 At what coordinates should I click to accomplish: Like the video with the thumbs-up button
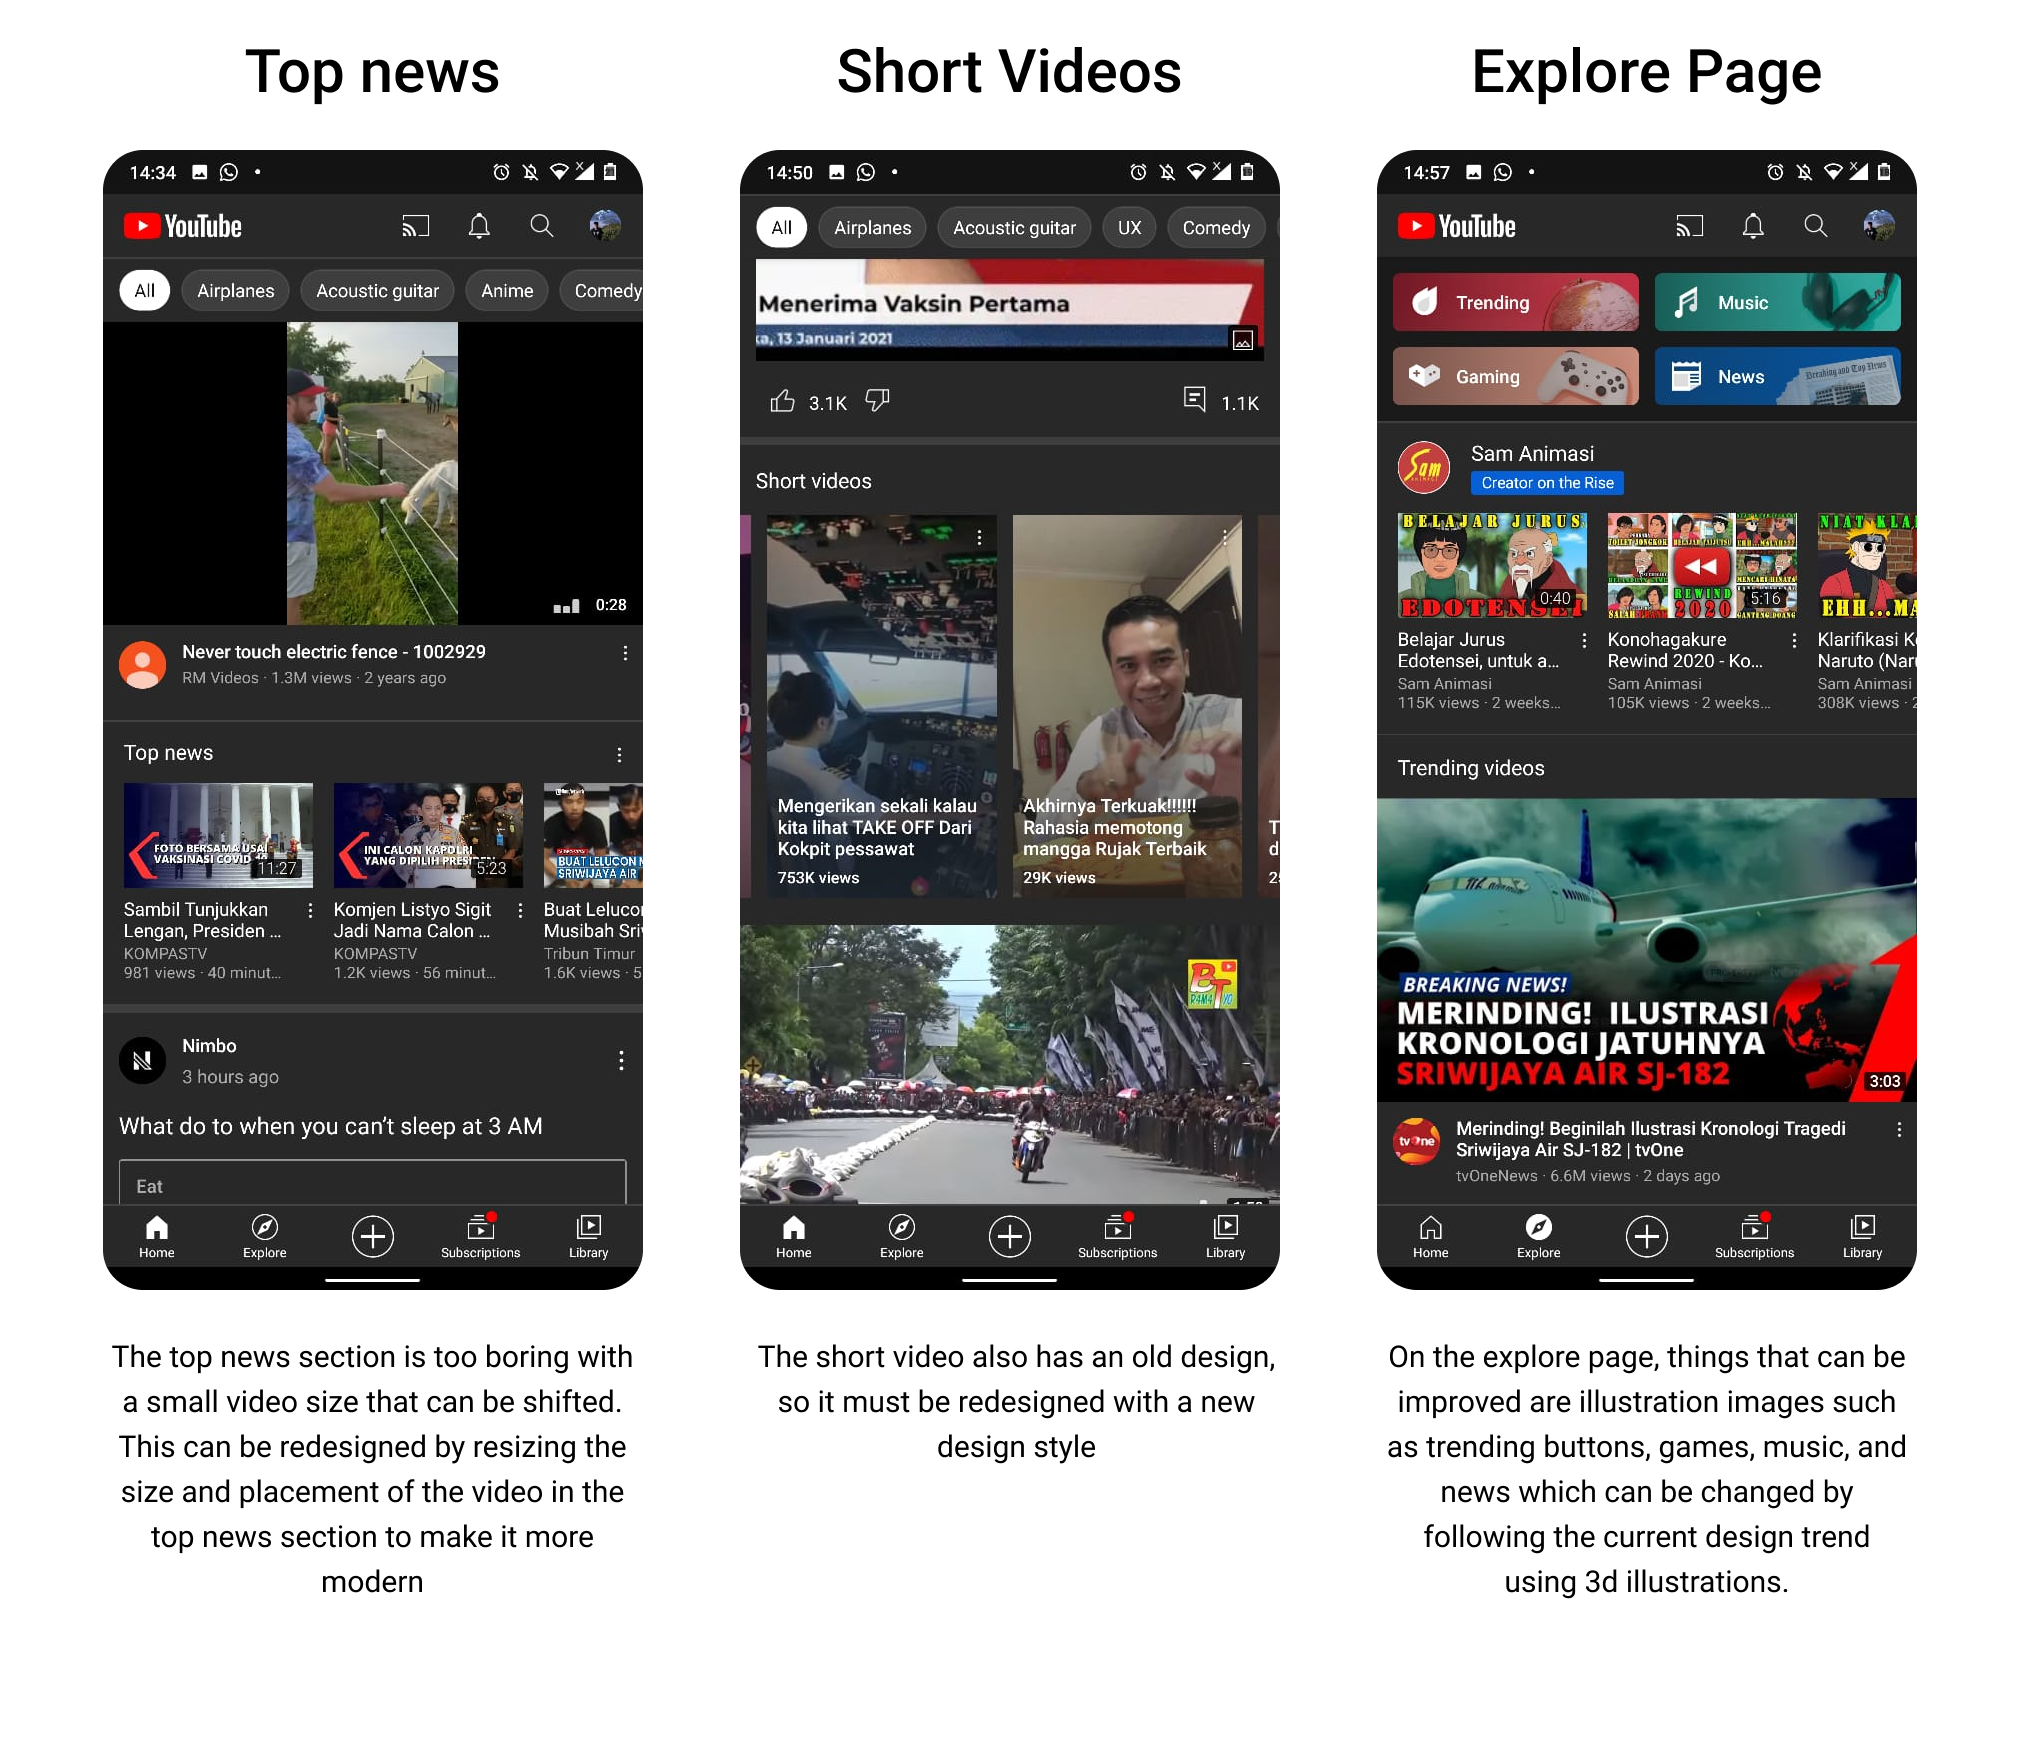coord(785,401)
